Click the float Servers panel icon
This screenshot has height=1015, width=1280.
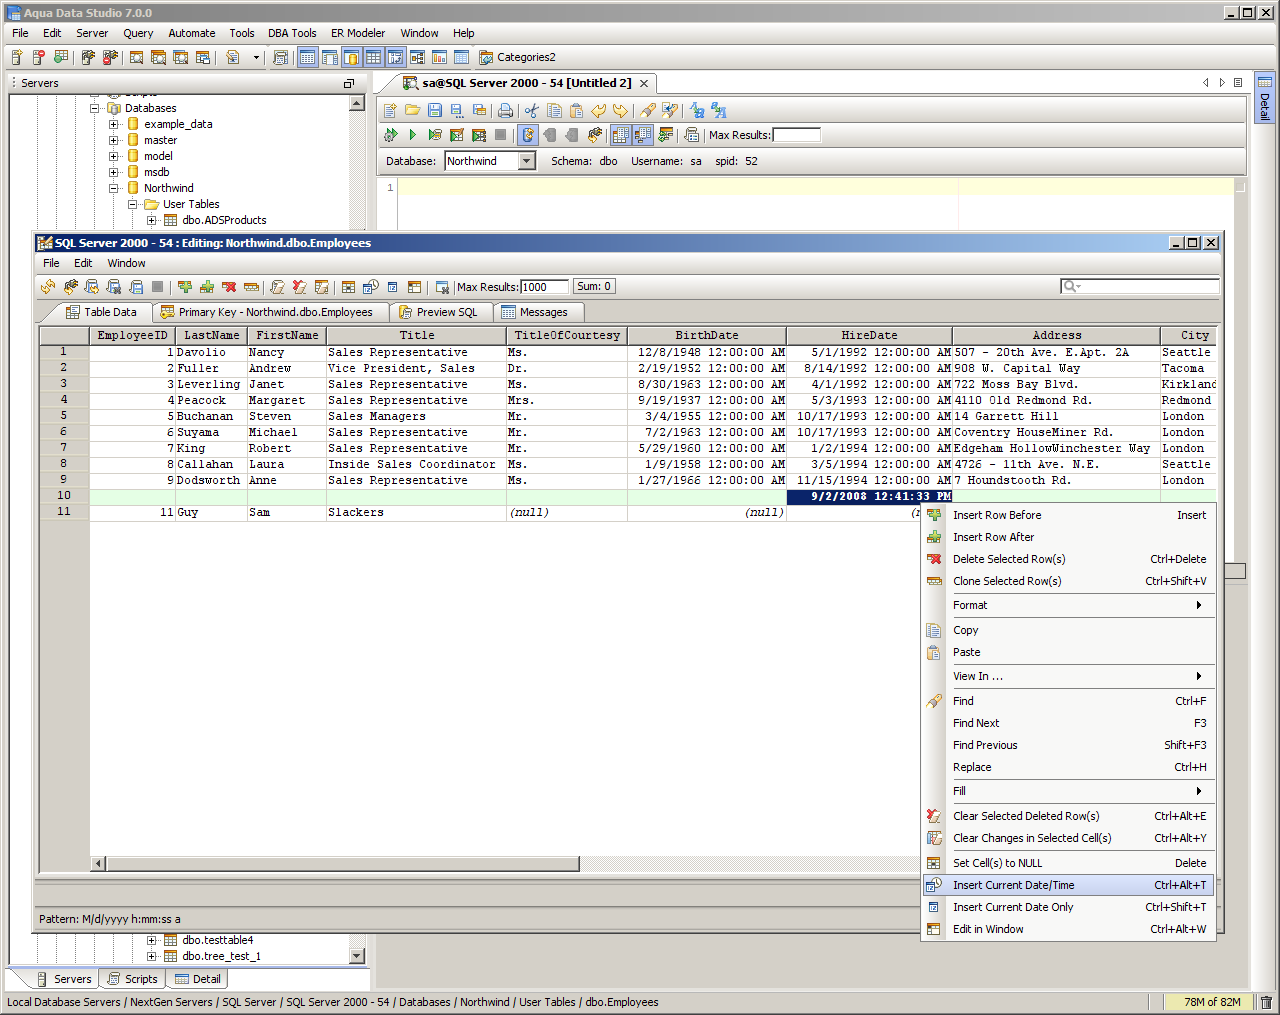tap(349, 84)
